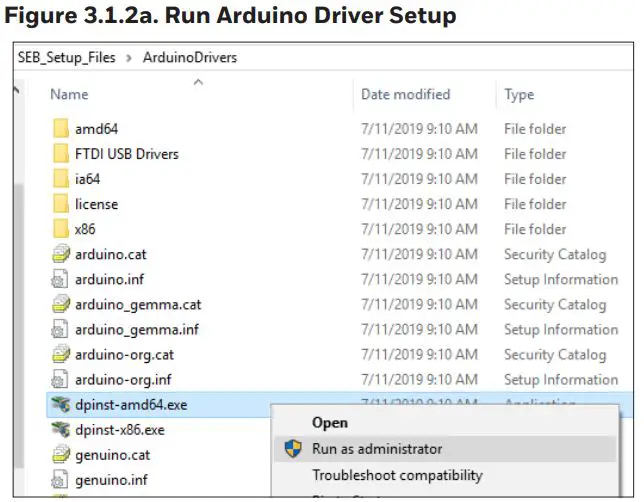
Task: Click the x86 folder icon
Action: [x=61, y=229]
